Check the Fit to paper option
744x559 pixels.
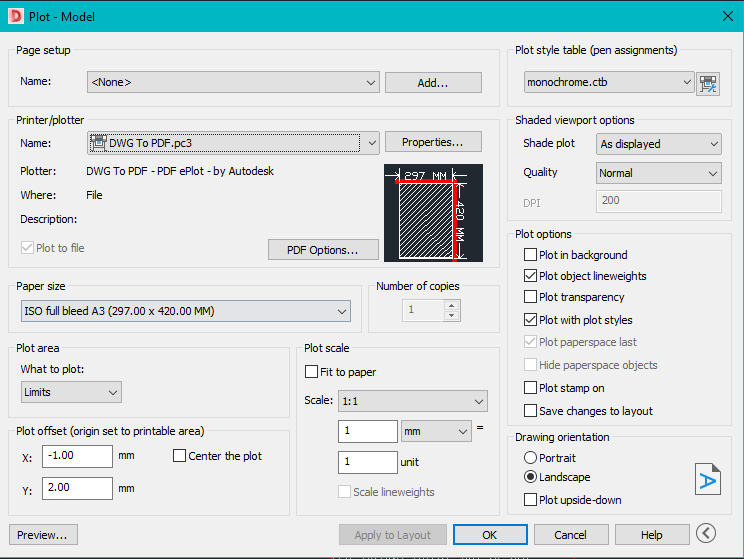click(312, 372)
